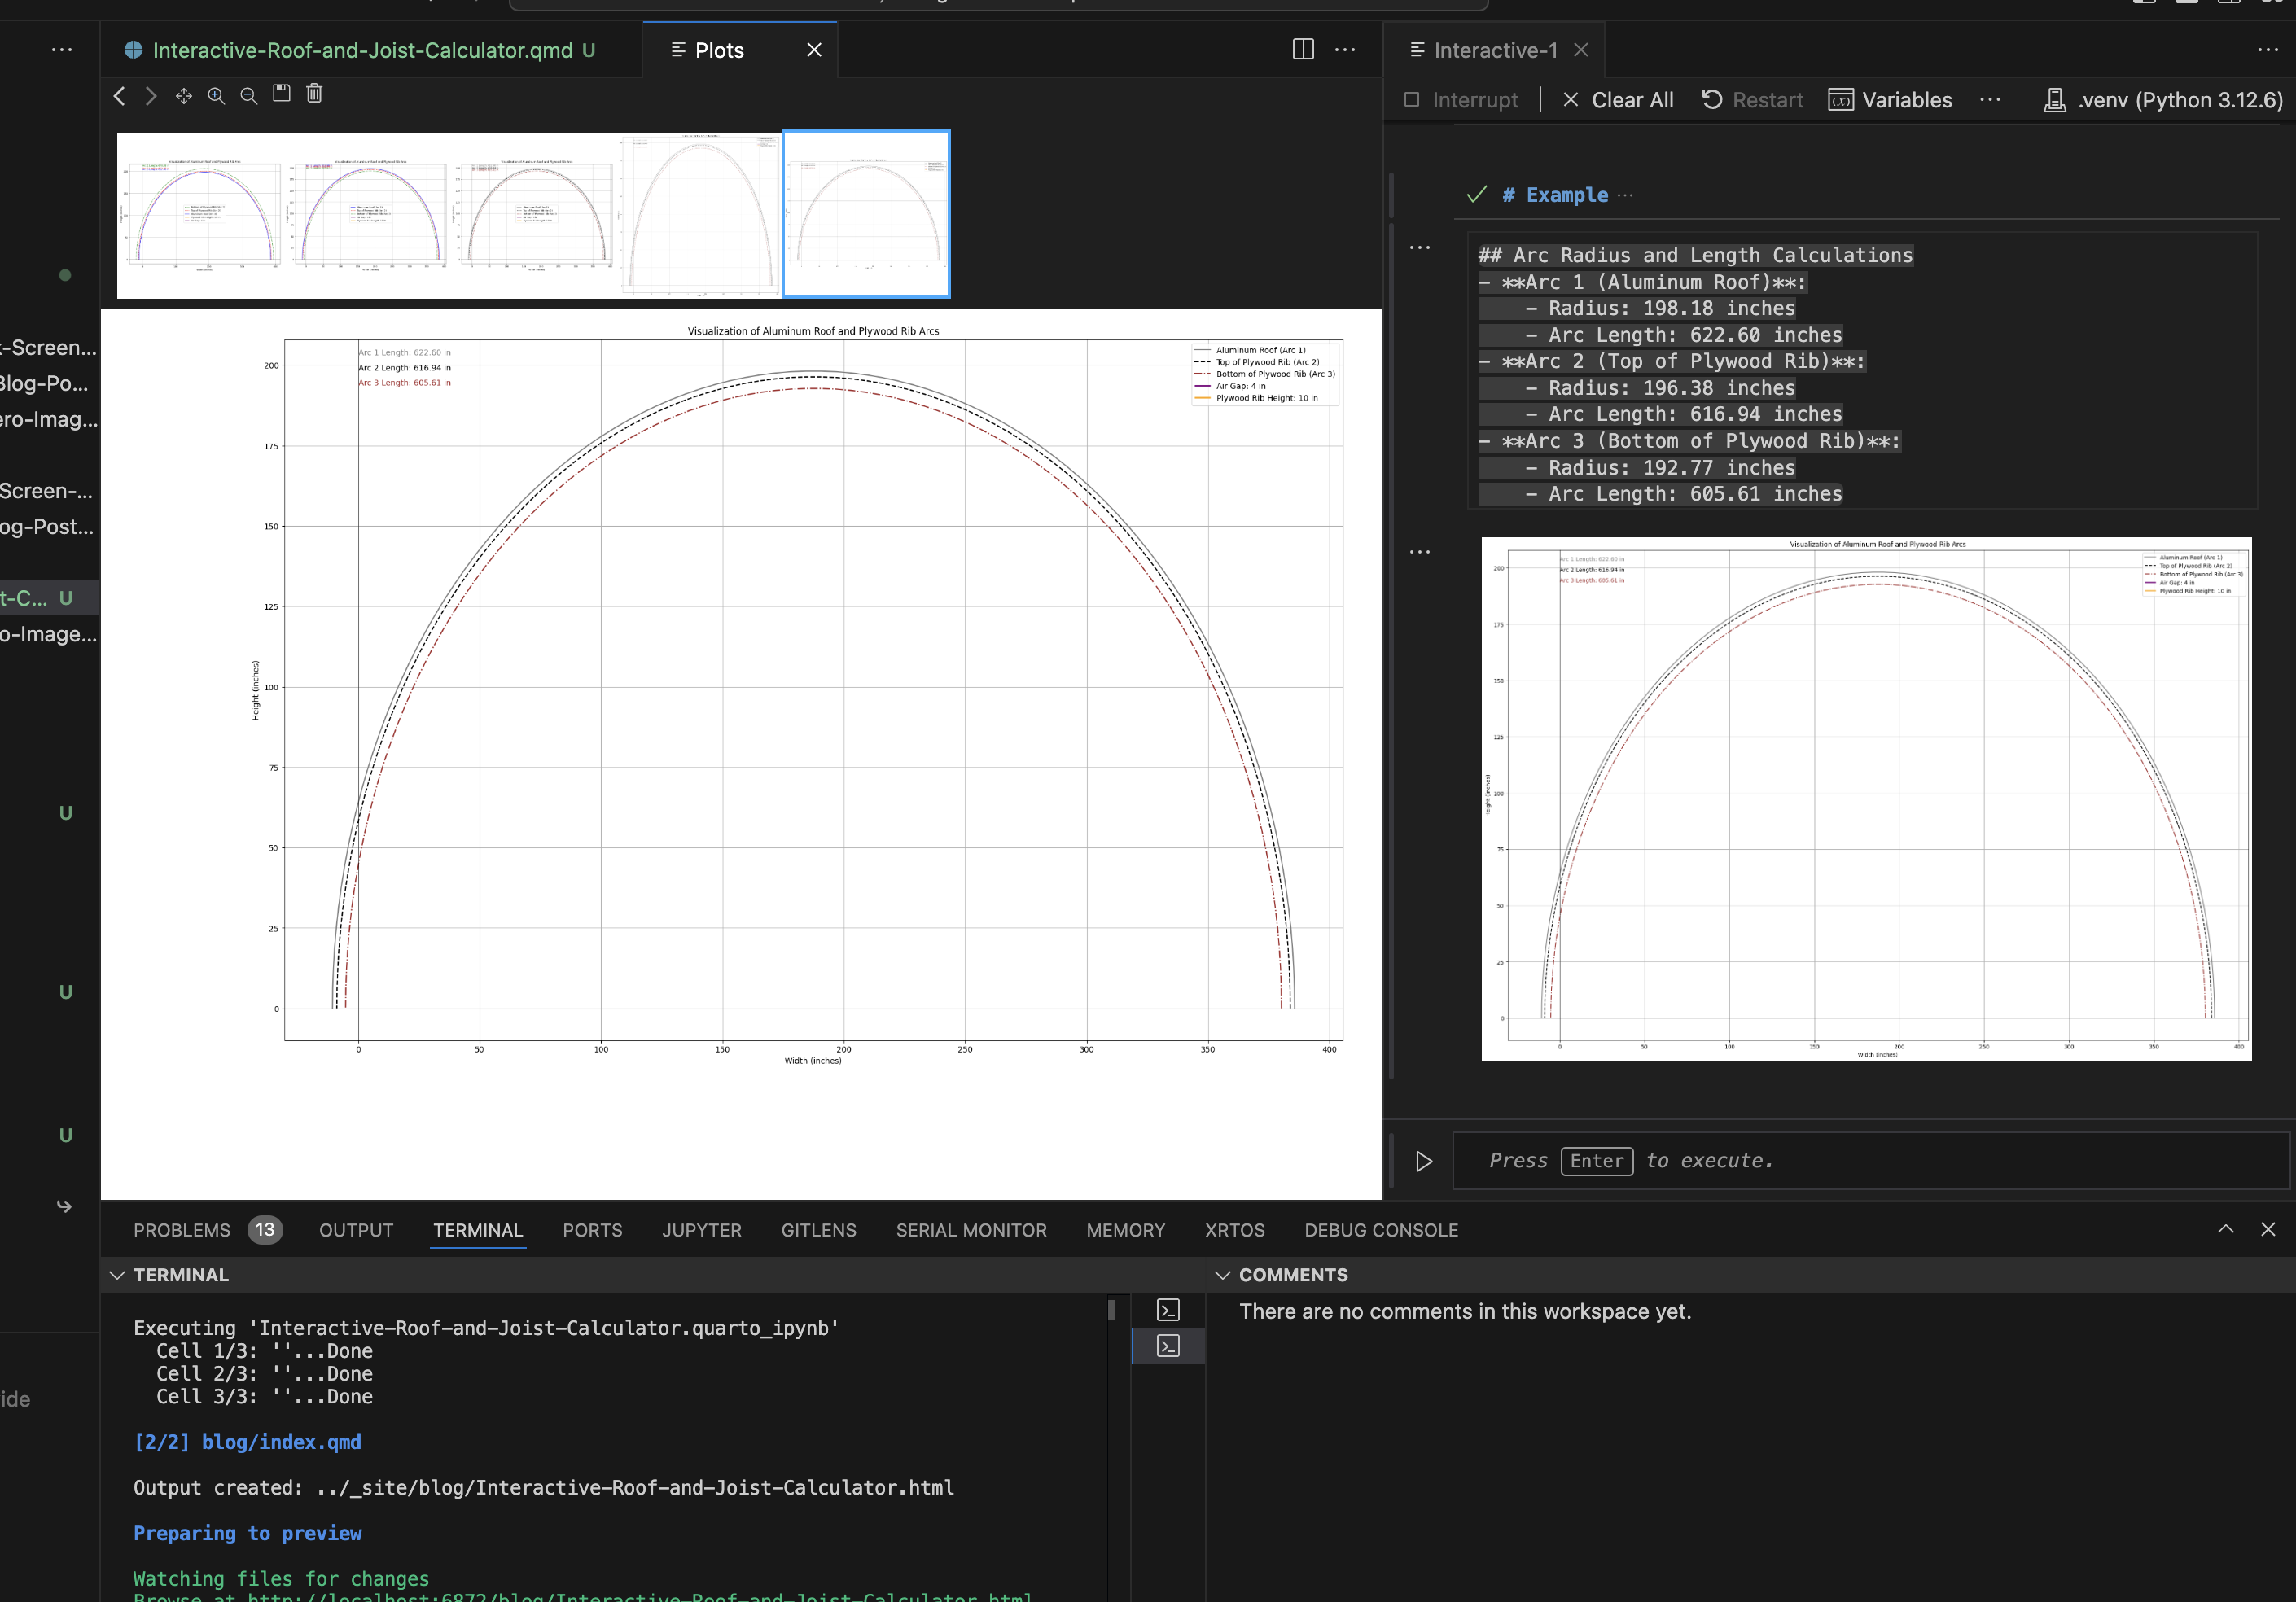Select the highlighted fifth plot thumbnail
2296x1602 pixels.
(x=866, y=215)
